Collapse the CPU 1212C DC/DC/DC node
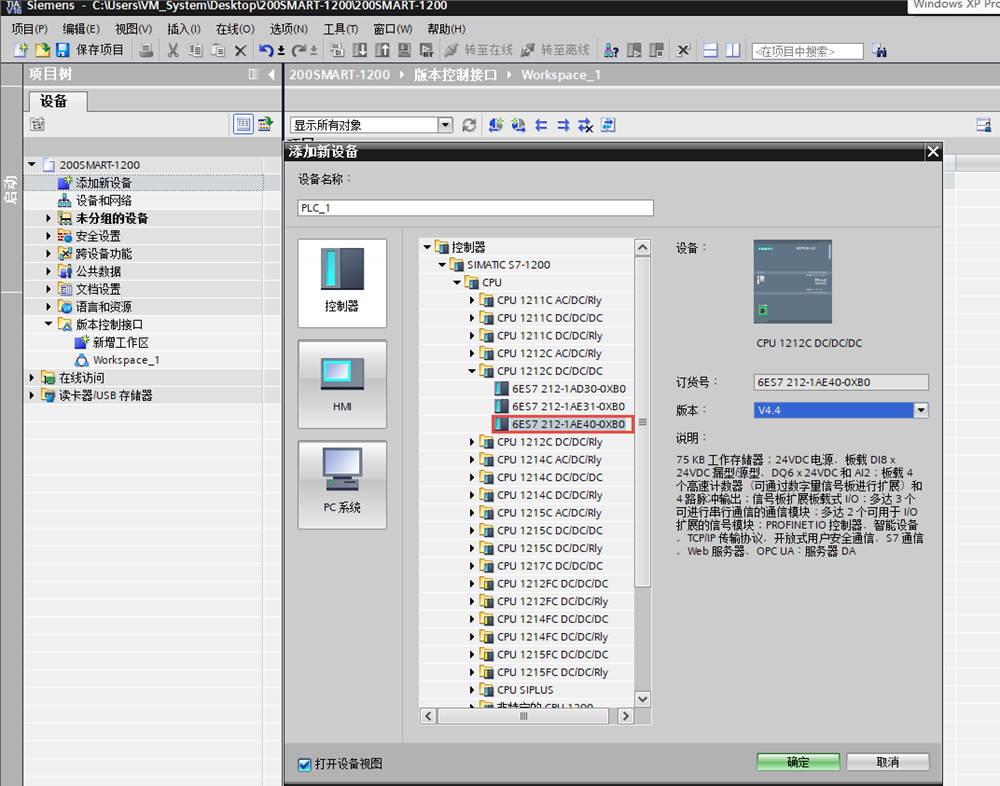The image size is (1000, 786). [x=472, y=371]
